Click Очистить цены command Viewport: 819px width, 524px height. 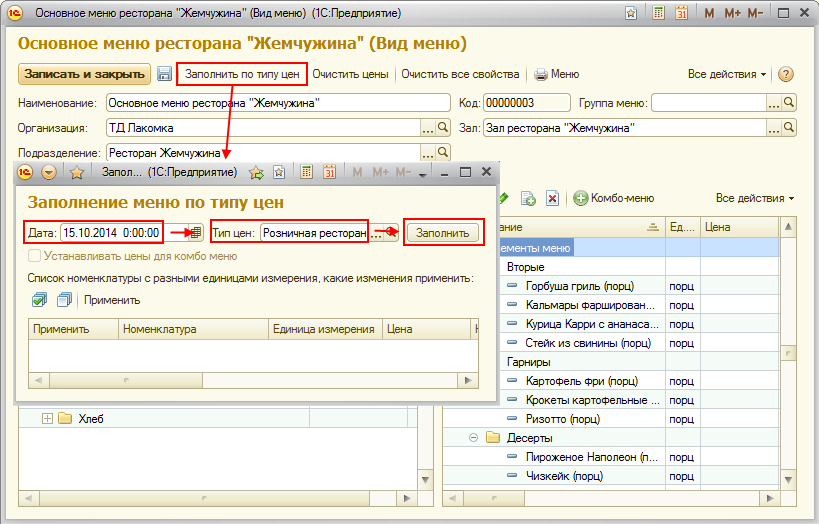point(350,75)
